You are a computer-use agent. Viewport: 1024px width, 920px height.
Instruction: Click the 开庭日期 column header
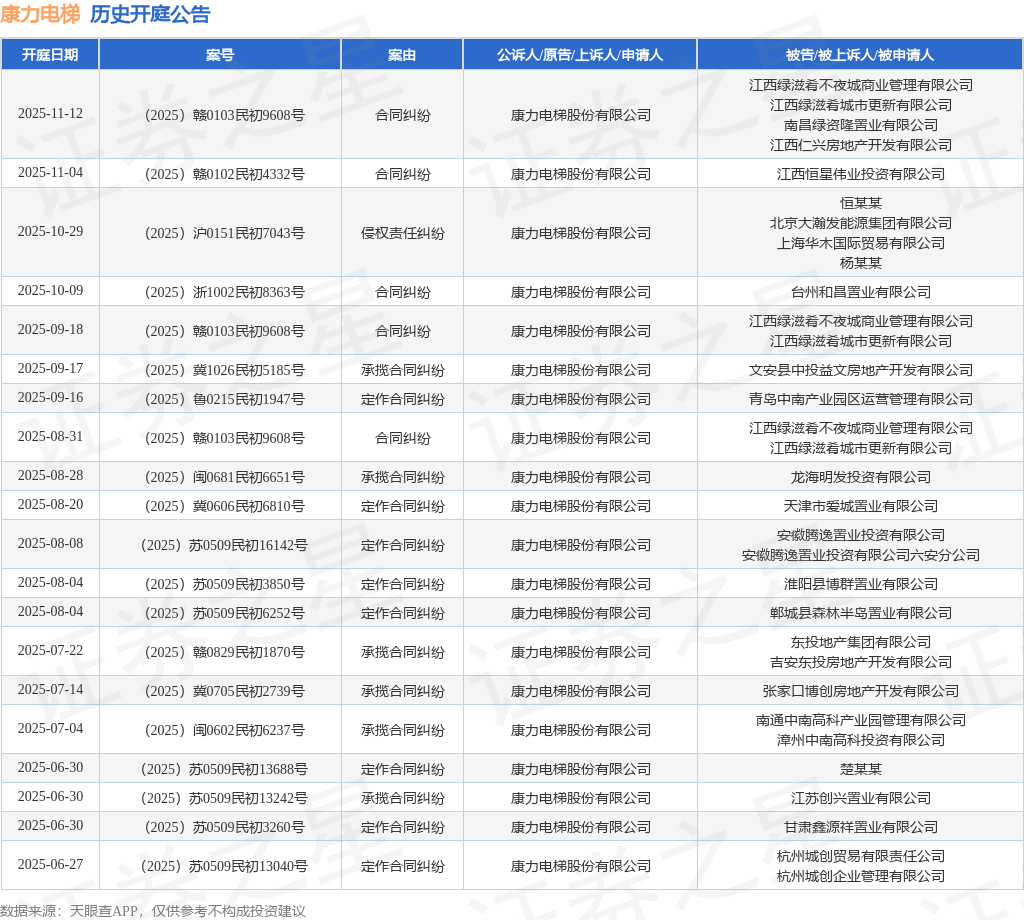pos(50,55)
